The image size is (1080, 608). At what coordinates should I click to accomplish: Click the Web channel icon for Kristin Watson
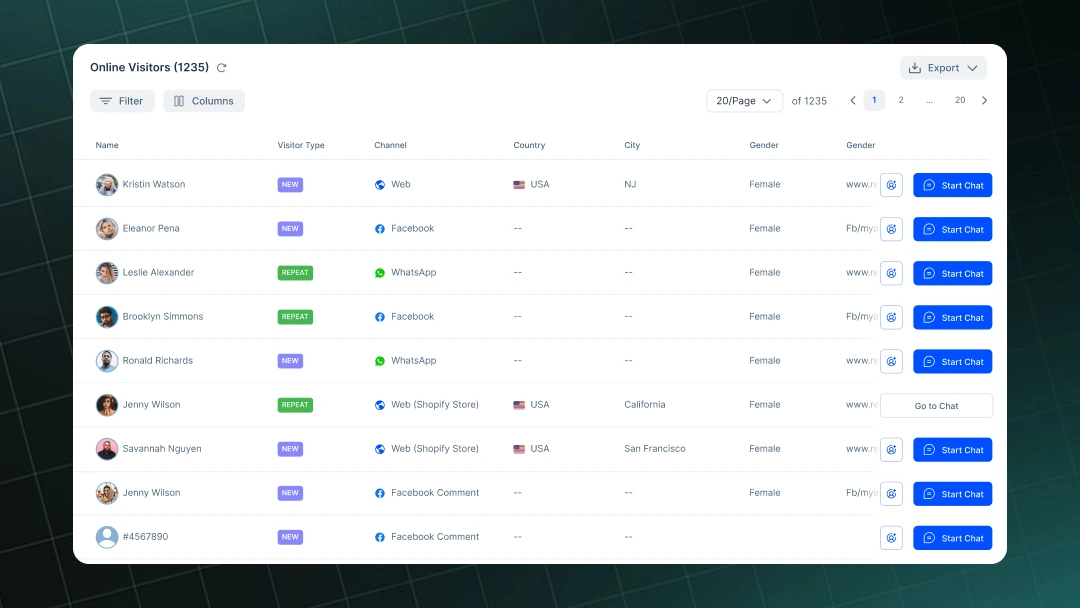pos(380,185)
